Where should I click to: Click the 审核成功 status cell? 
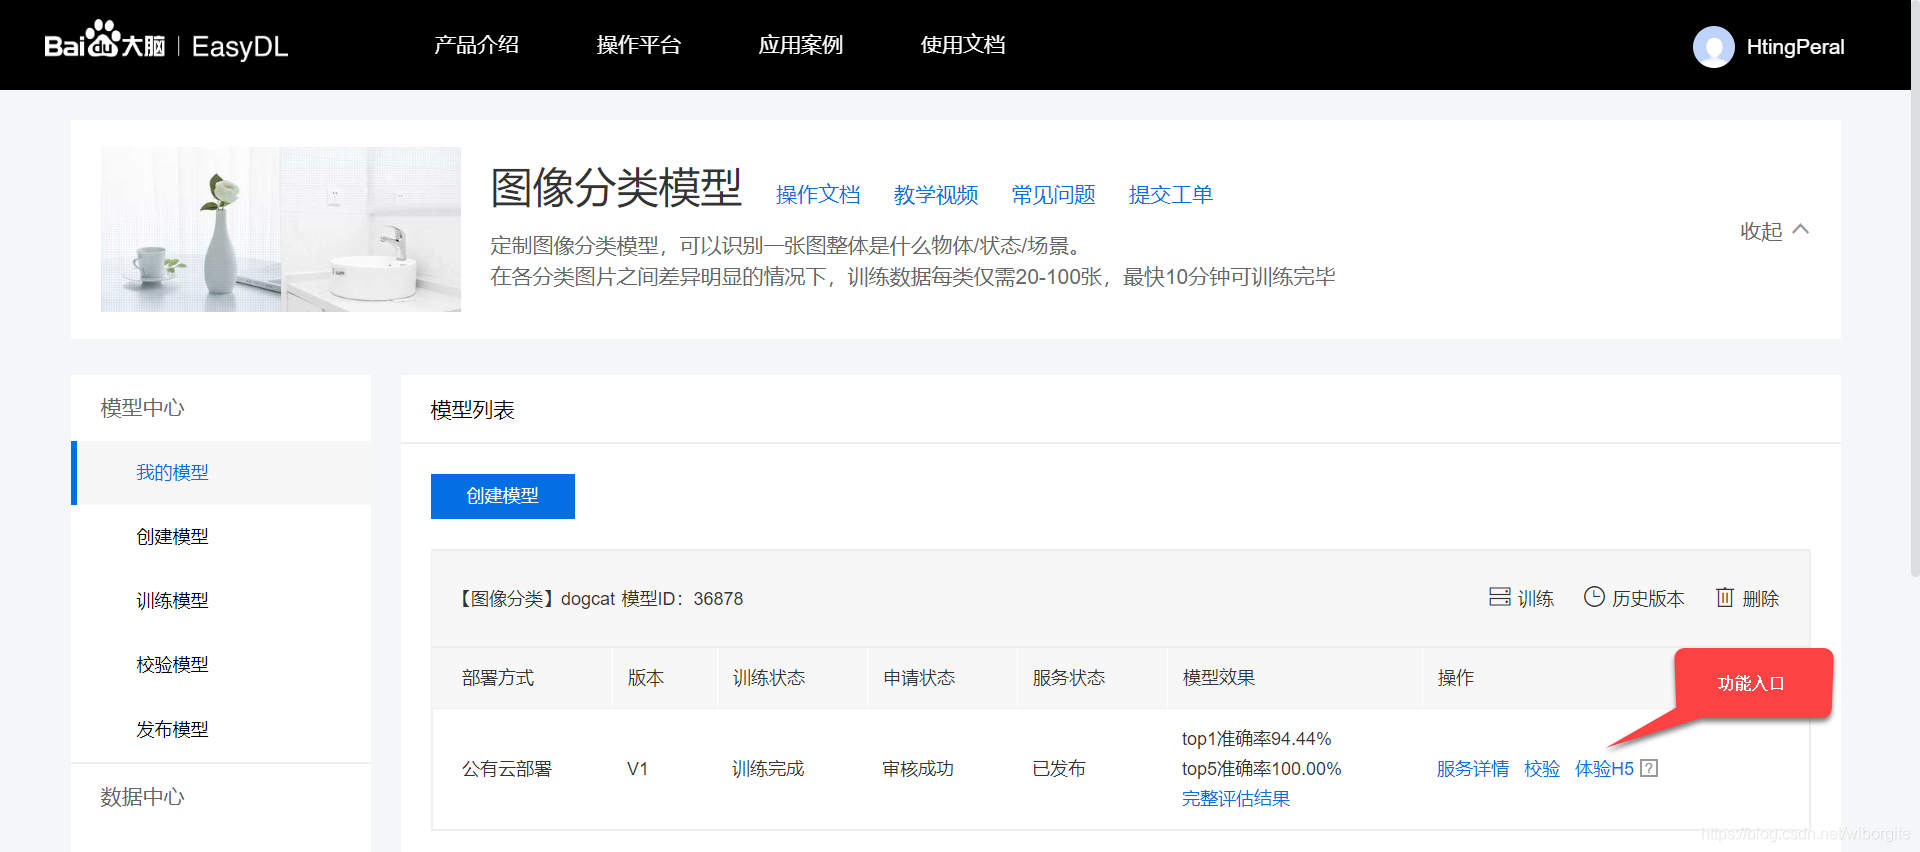pyautogui.click(x=918, y=768)
